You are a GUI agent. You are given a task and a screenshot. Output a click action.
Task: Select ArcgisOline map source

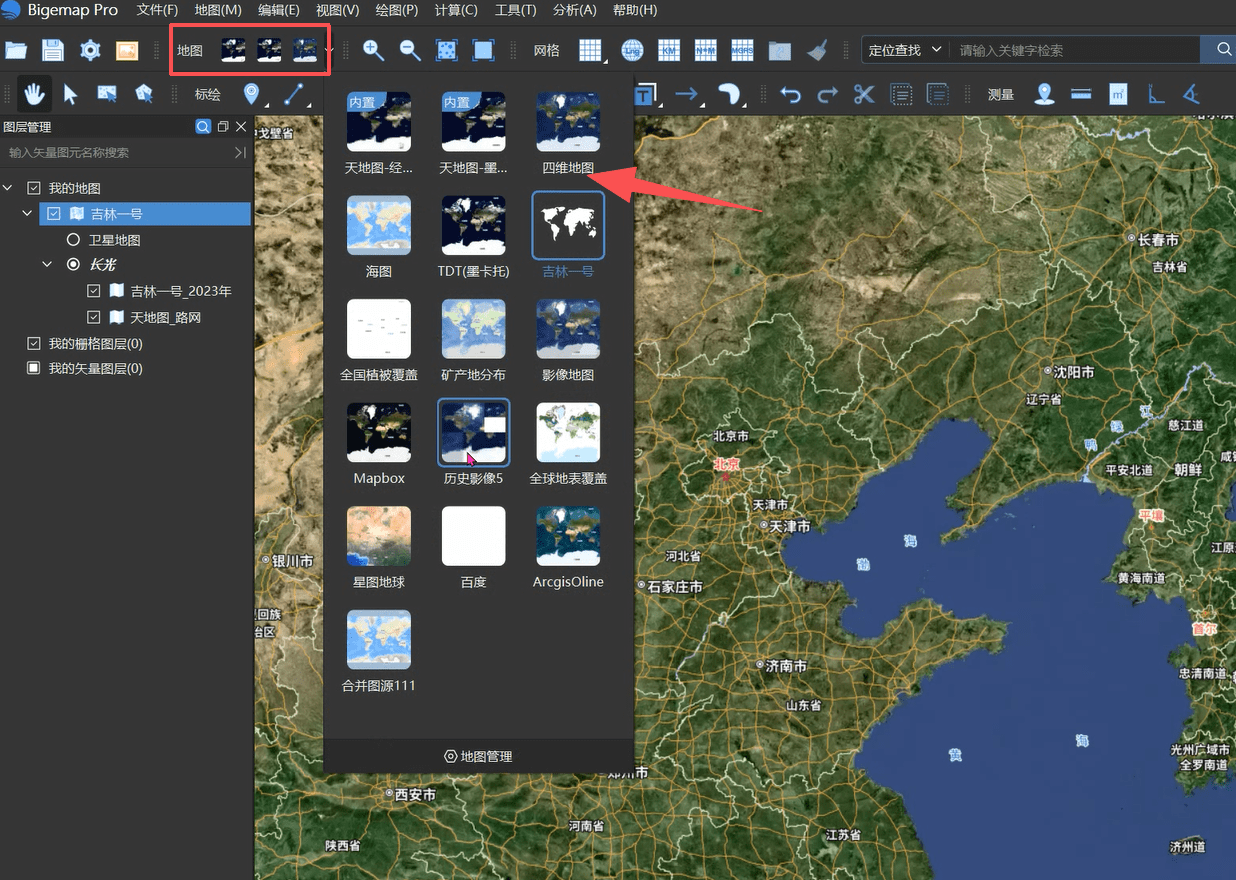coord(568,548)
